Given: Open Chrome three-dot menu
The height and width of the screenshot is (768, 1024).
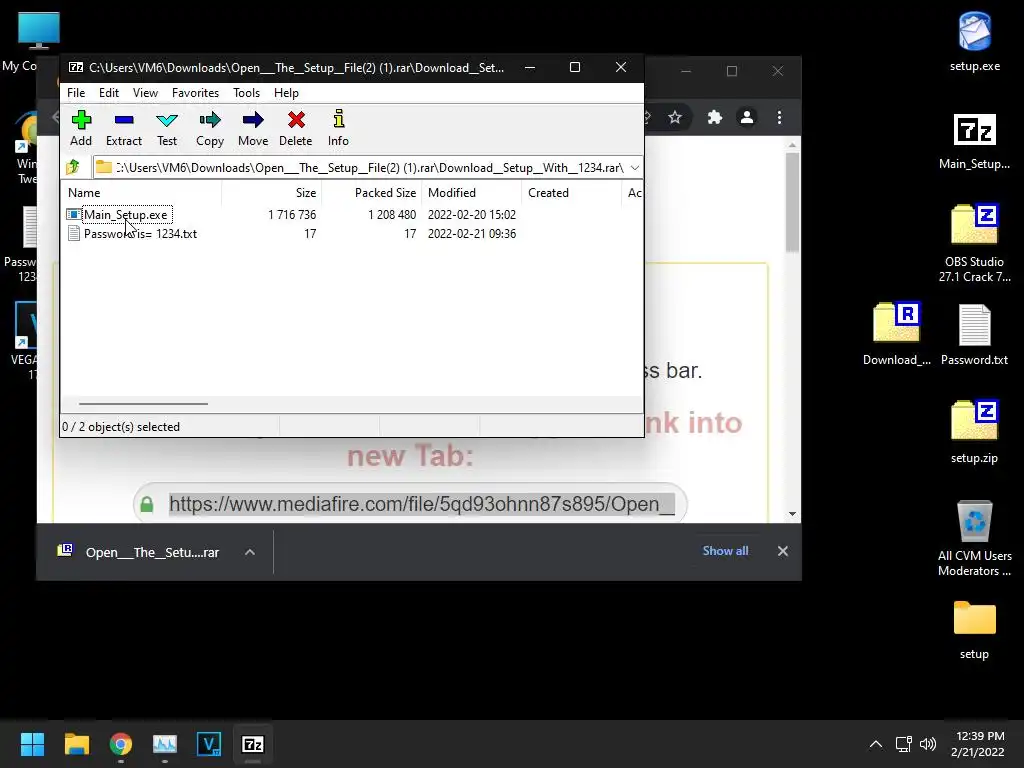Looking at the screenshot, I should [779, 118].
